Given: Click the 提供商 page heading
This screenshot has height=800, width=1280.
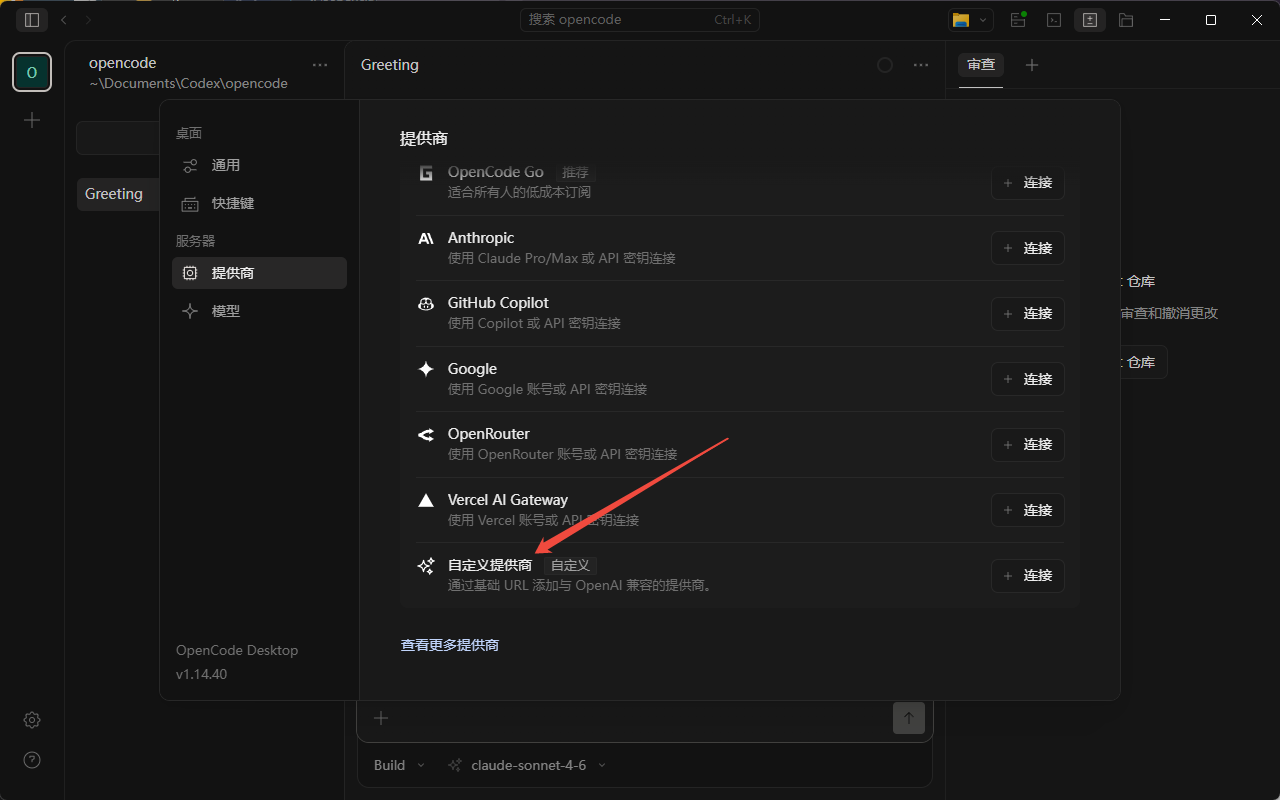Looking at the screenshot, I should click(424, 139).
